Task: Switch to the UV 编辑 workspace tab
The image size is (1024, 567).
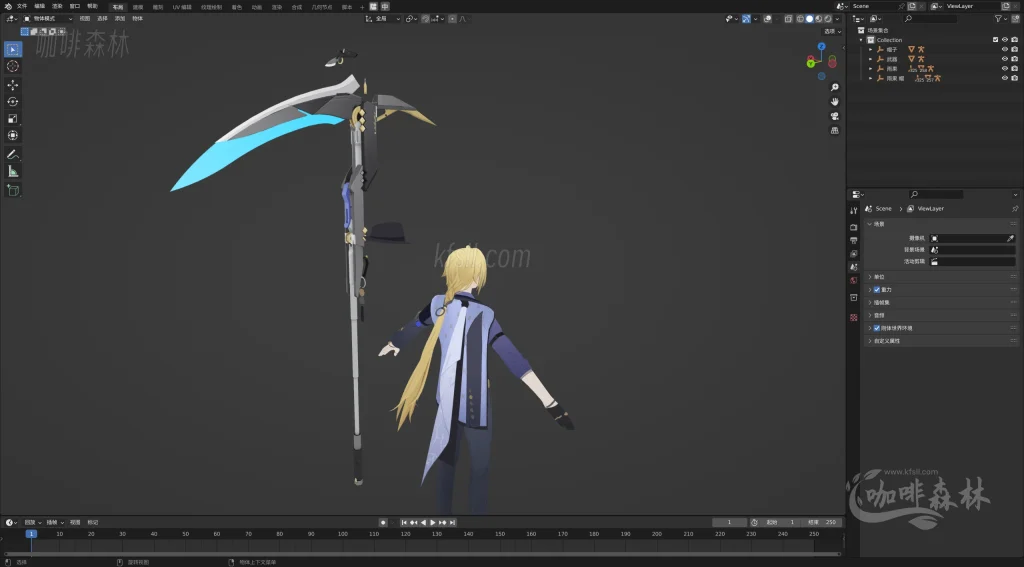Action: click(x=182, y=7)
